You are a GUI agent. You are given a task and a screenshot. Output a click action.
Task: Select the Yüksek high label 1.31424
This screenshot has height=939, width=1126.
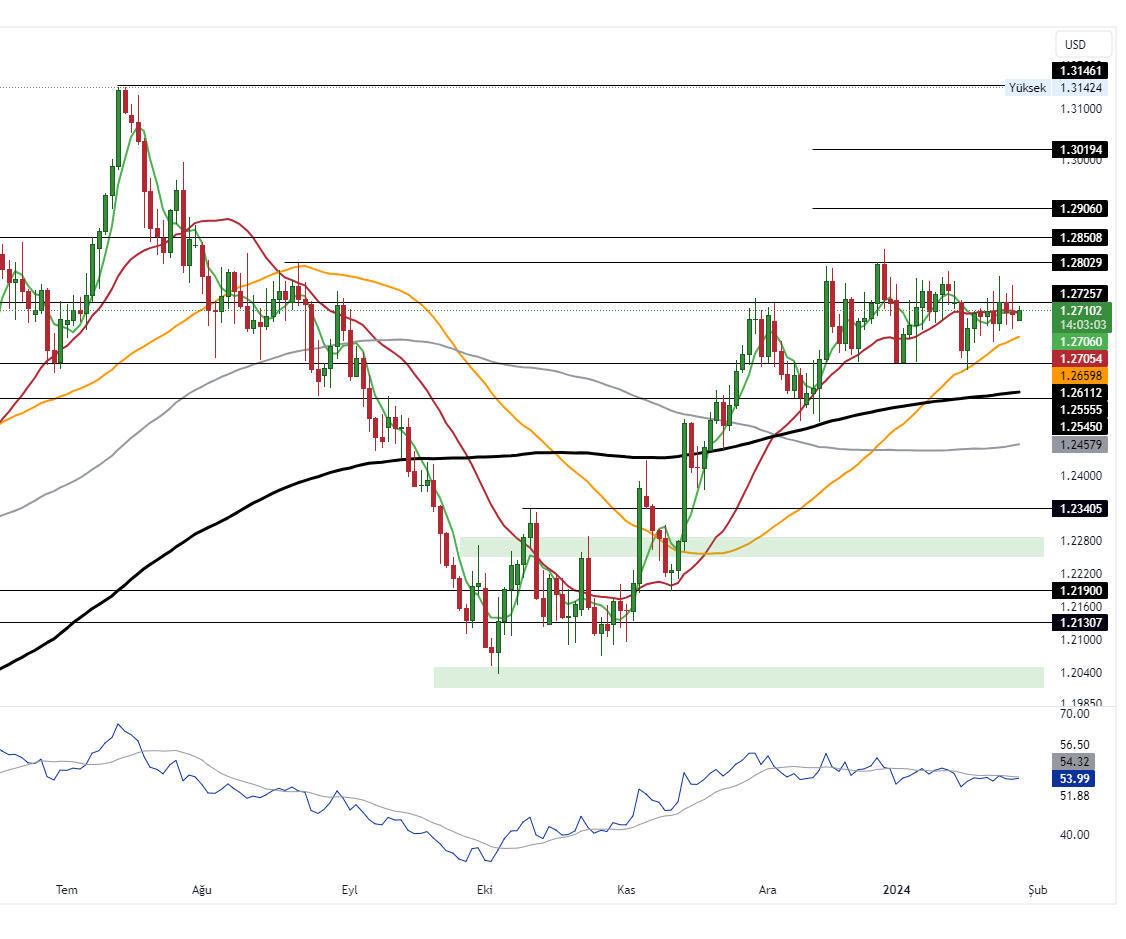coord(1079,88)
